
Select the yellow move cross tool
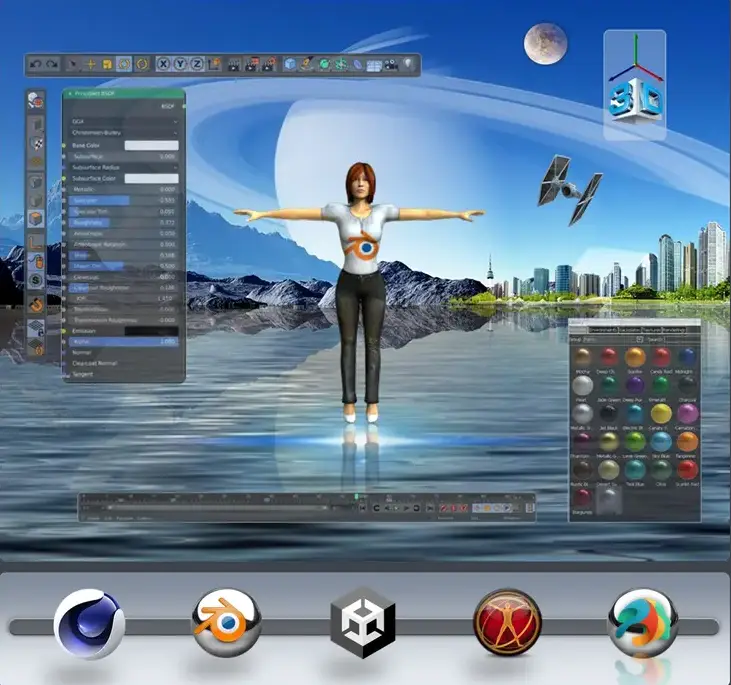click(x=90, y=64)
